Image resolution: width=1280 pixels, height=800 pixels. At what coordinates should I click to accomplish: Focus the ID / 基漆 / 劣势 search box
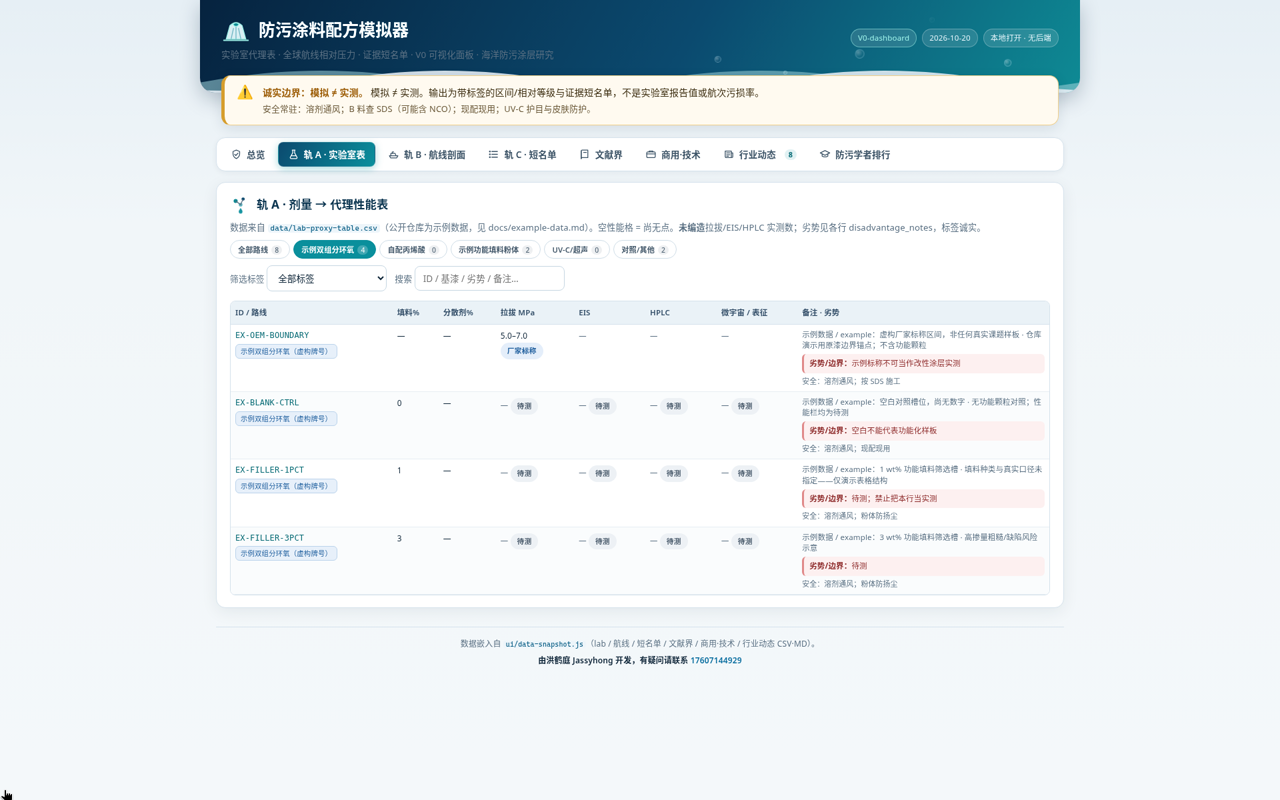[490, 279]
